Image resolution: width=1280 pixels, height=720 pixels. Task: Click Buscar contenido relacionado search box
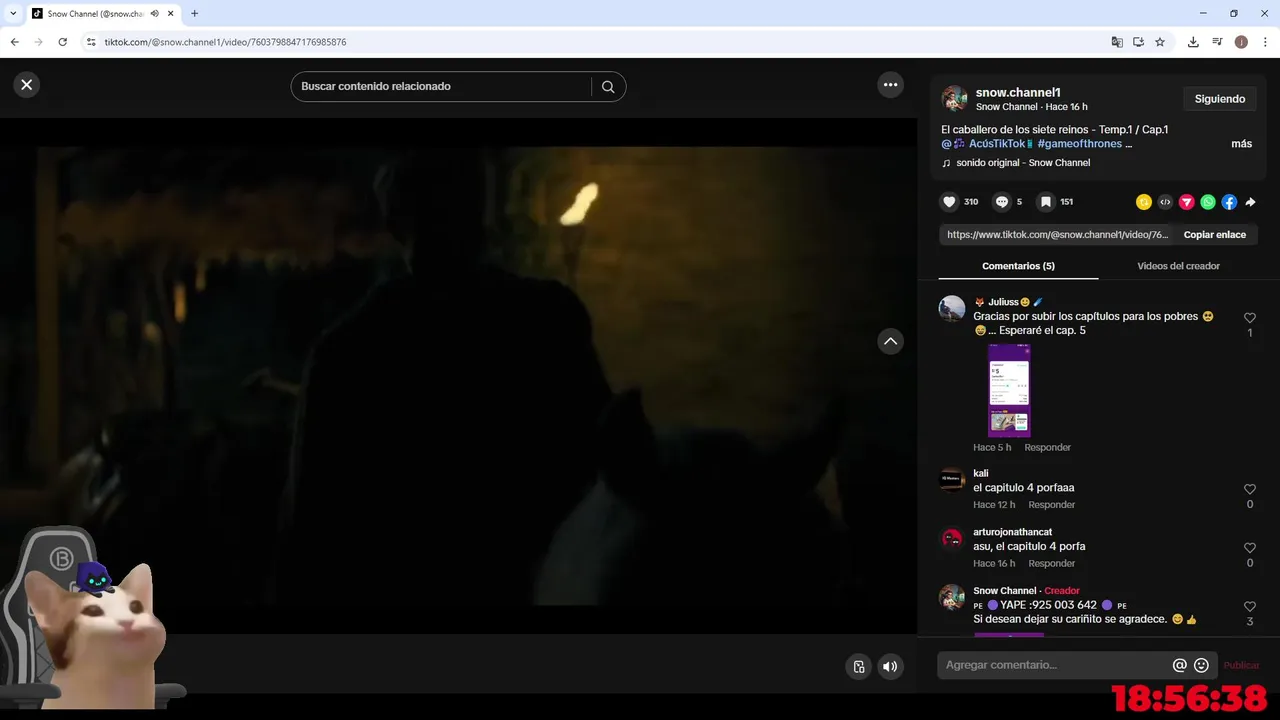(x=445, y=87)
